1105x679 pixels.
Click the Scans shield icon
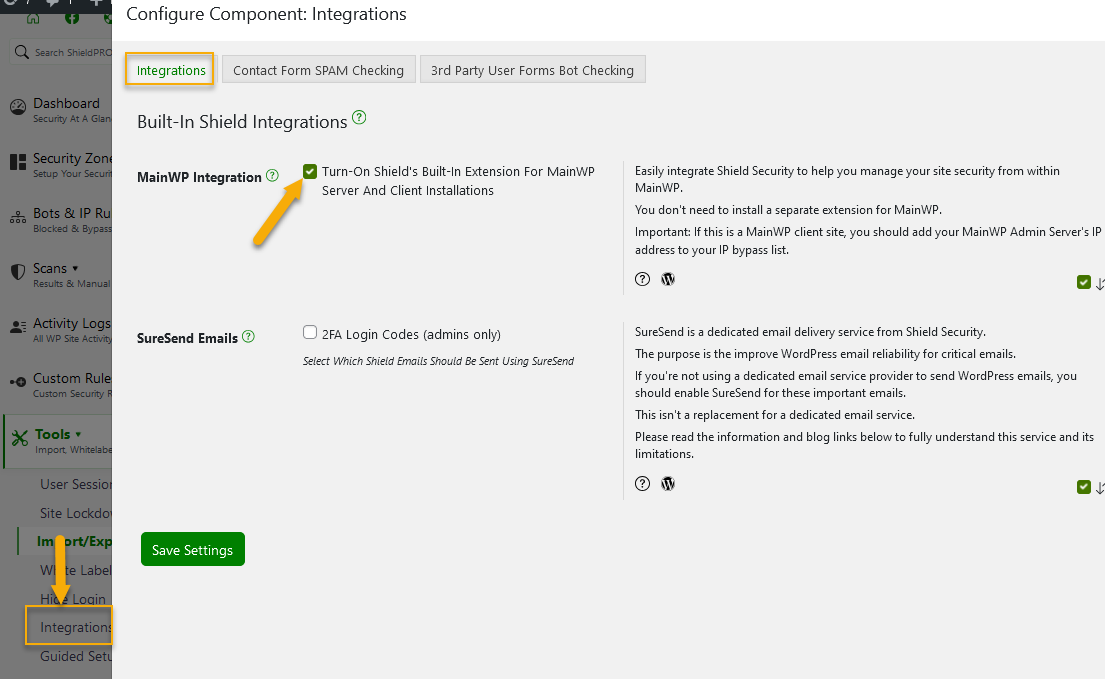pyautogui.click(x=18, y=273)
